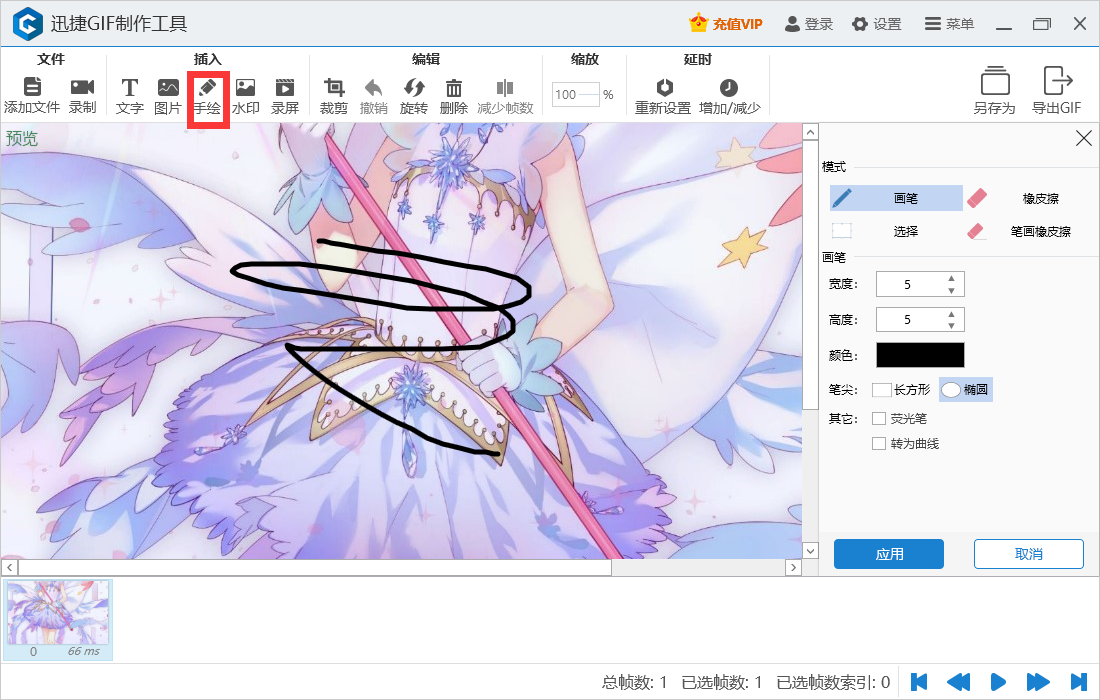Save project using 另存为
Screen dimensions: 1100x700
(x=995, y=90)
